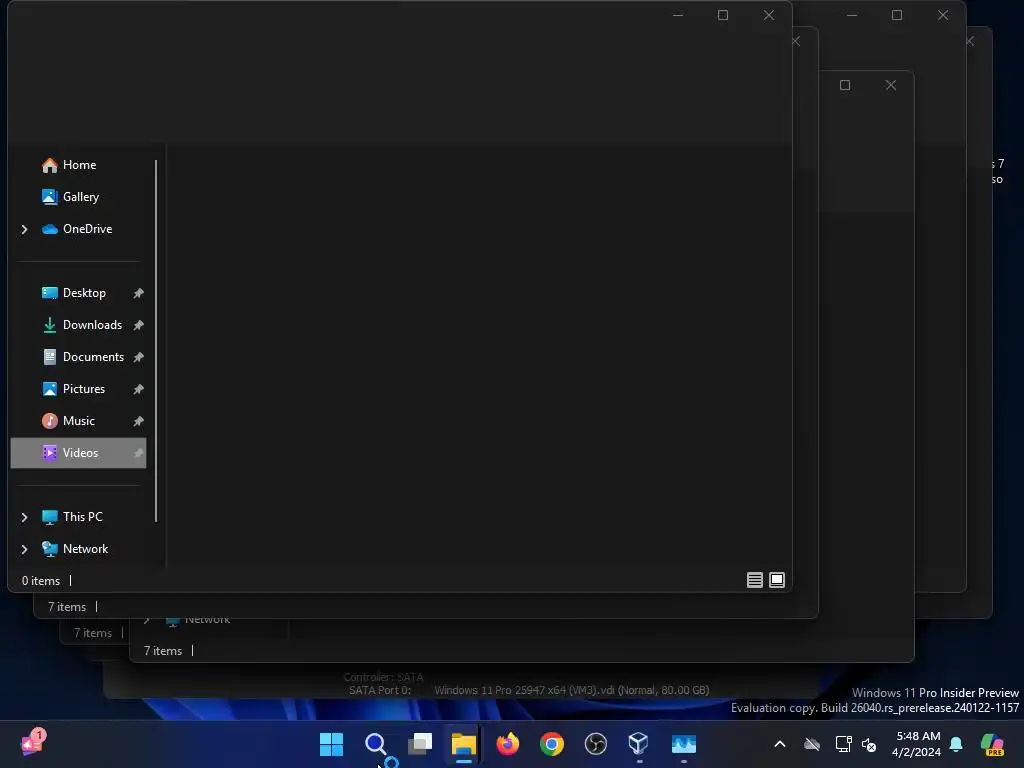Minimize the front File Explorer window

click(678, 15)
